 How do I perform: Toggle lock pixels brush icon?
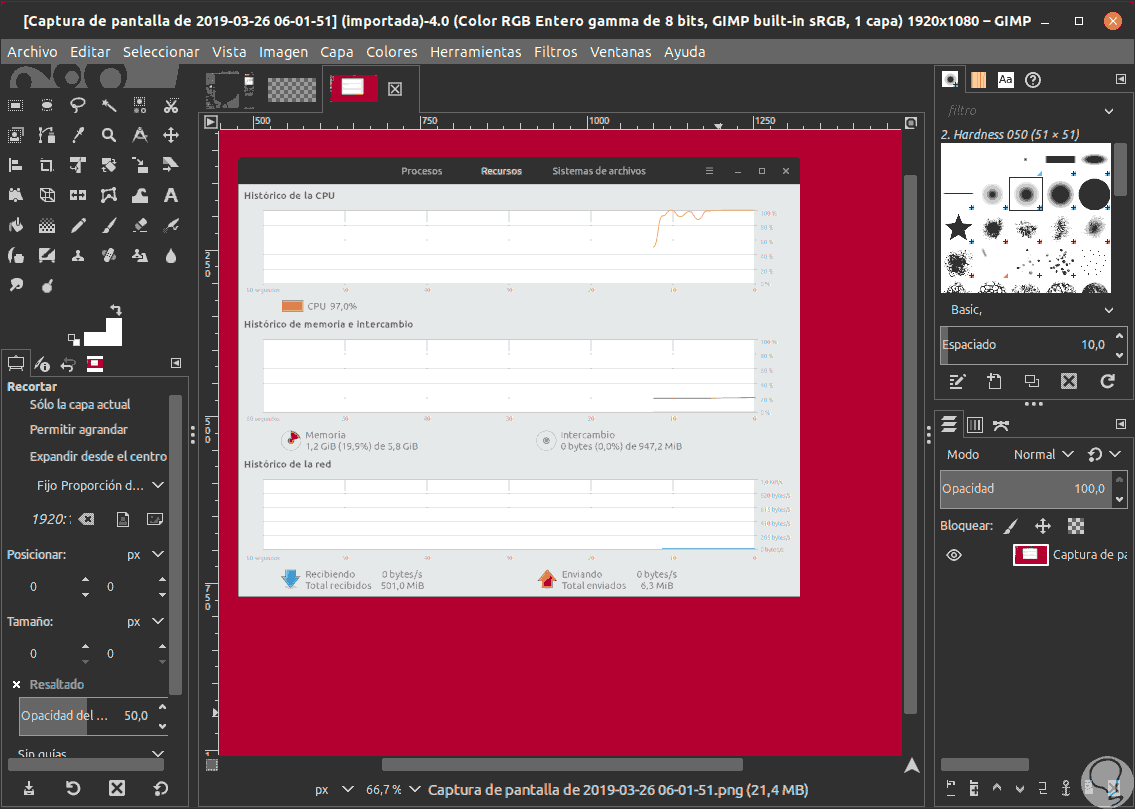coord(1010,526)
